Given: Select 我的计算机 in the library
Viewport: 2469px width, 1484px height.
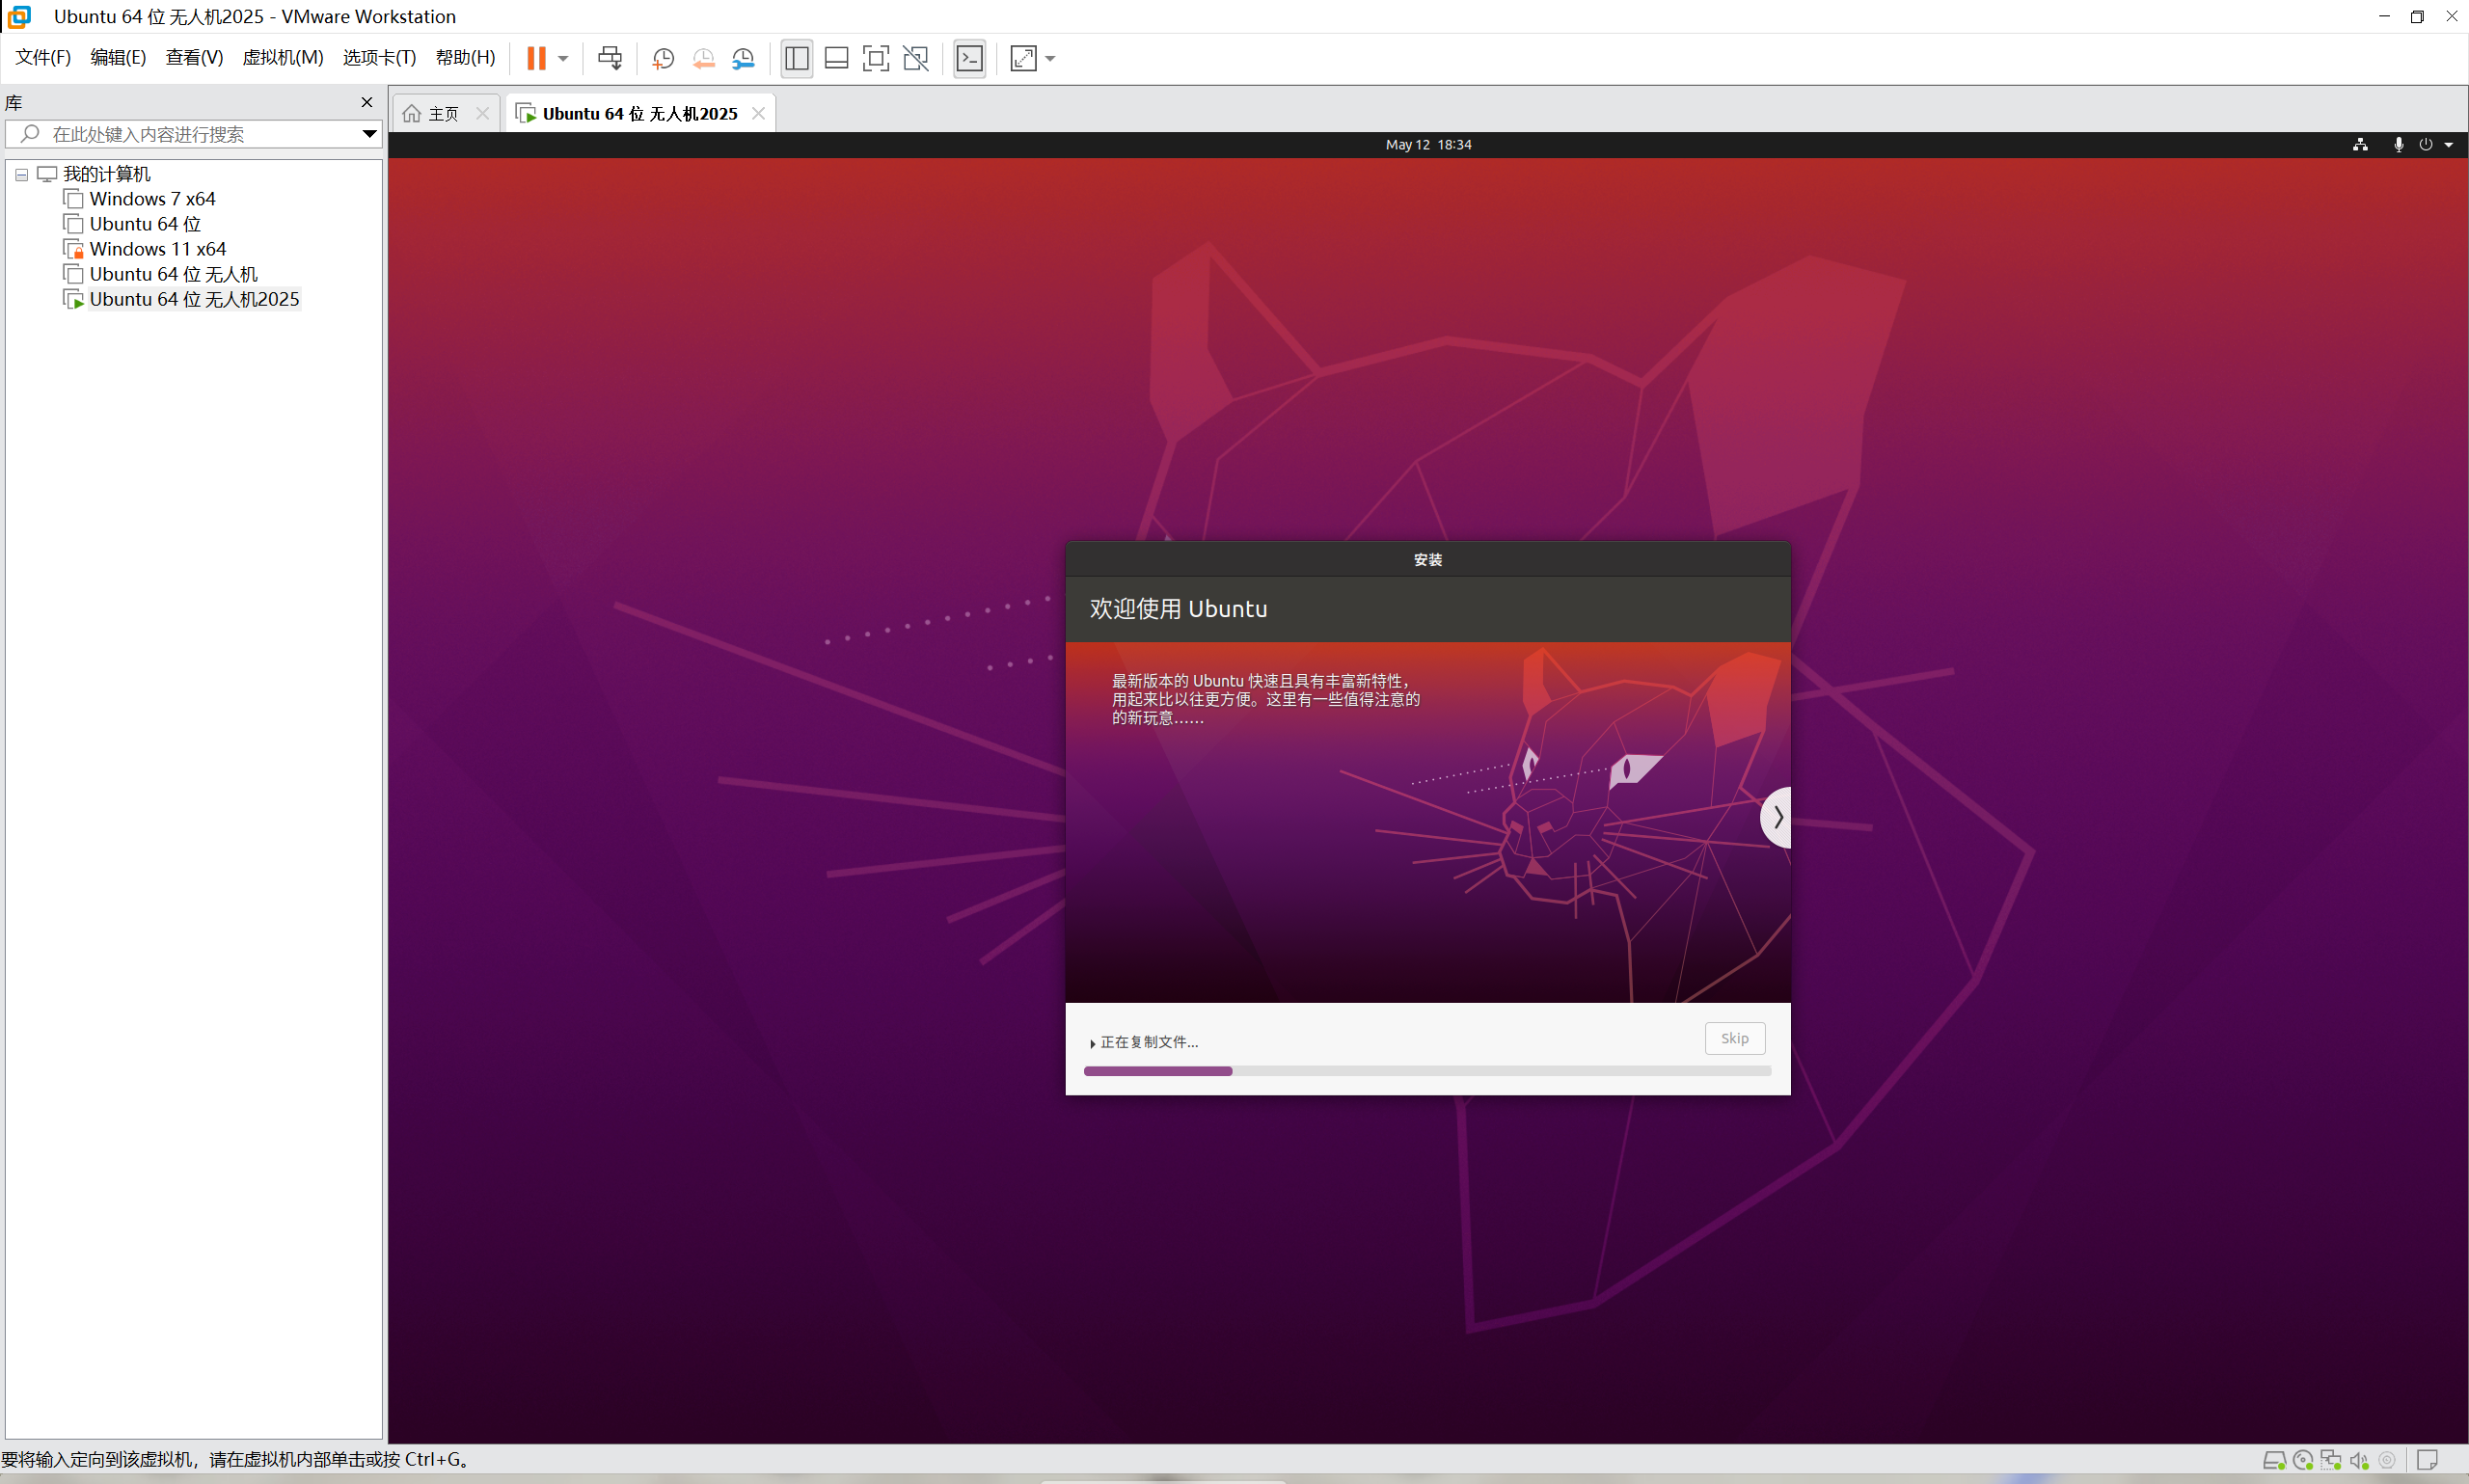Looking at the screenshot, I should (x=106, y=174).
